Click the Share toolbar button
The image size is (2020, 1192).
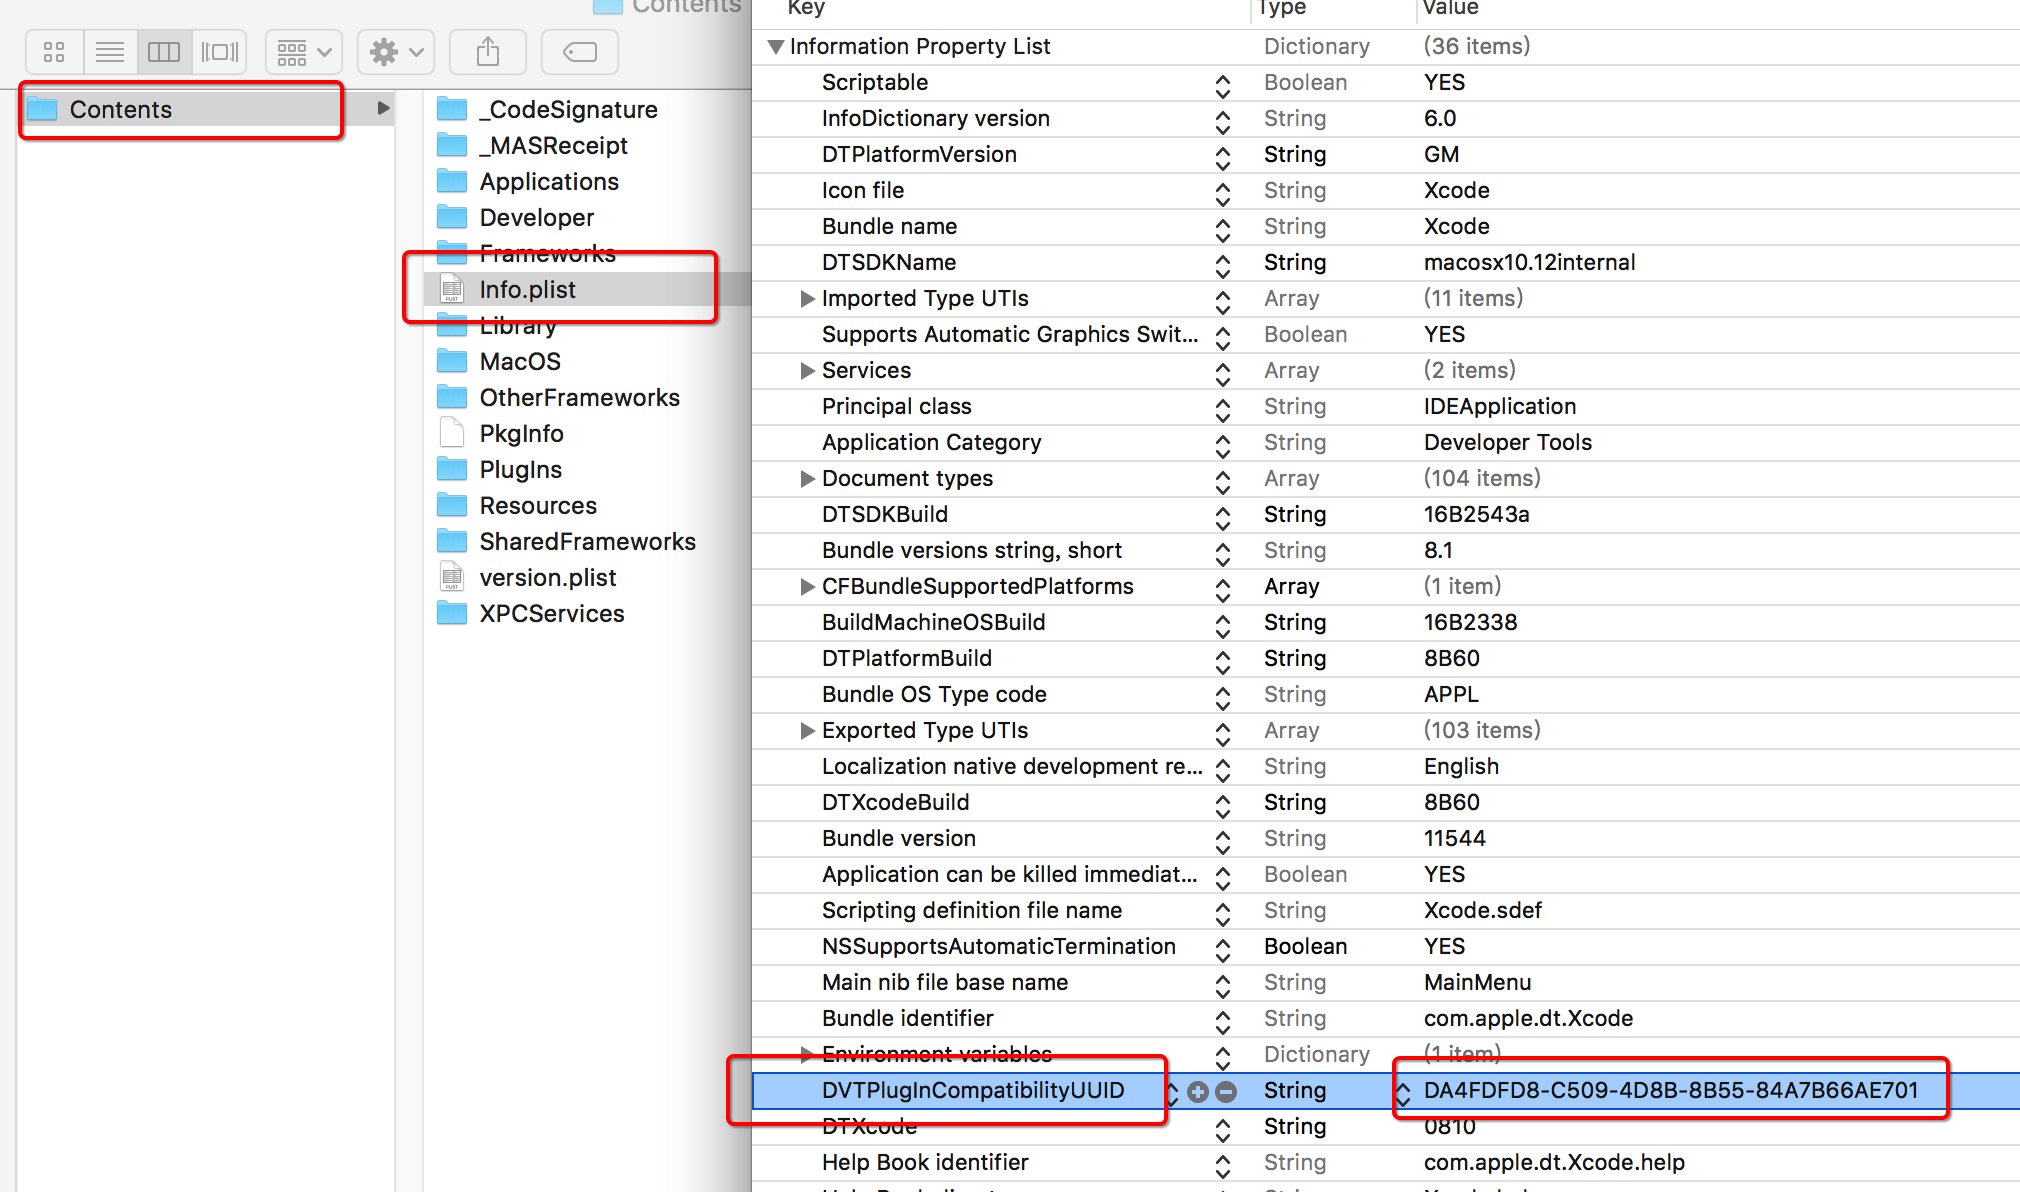point(488,52)
